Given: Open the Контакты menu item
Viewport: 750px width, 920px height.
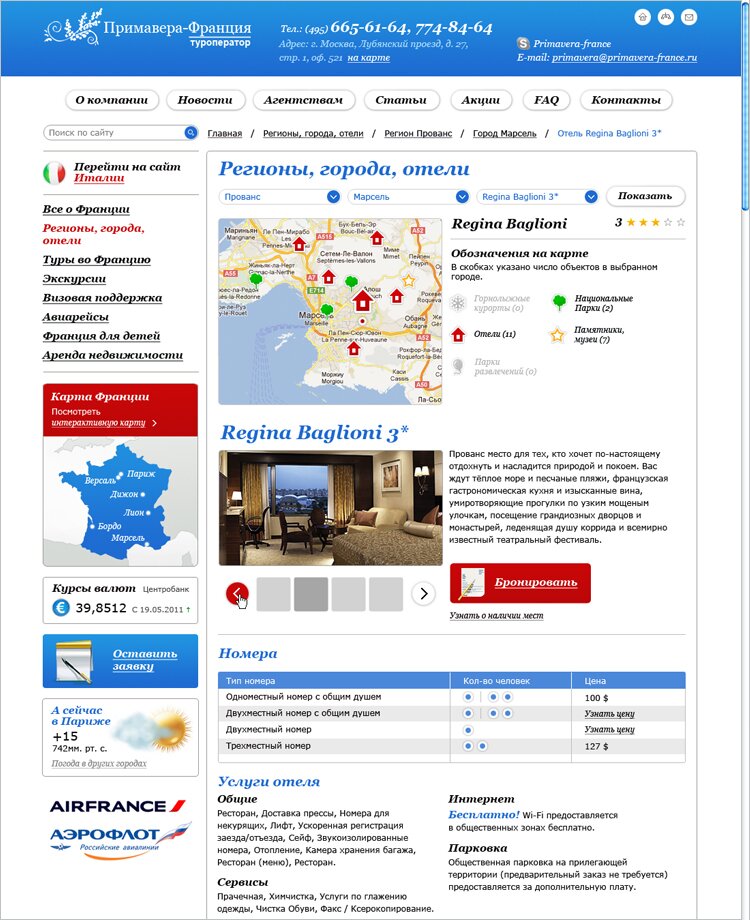Looking at the screenshot, I should [x=626, y=100].
